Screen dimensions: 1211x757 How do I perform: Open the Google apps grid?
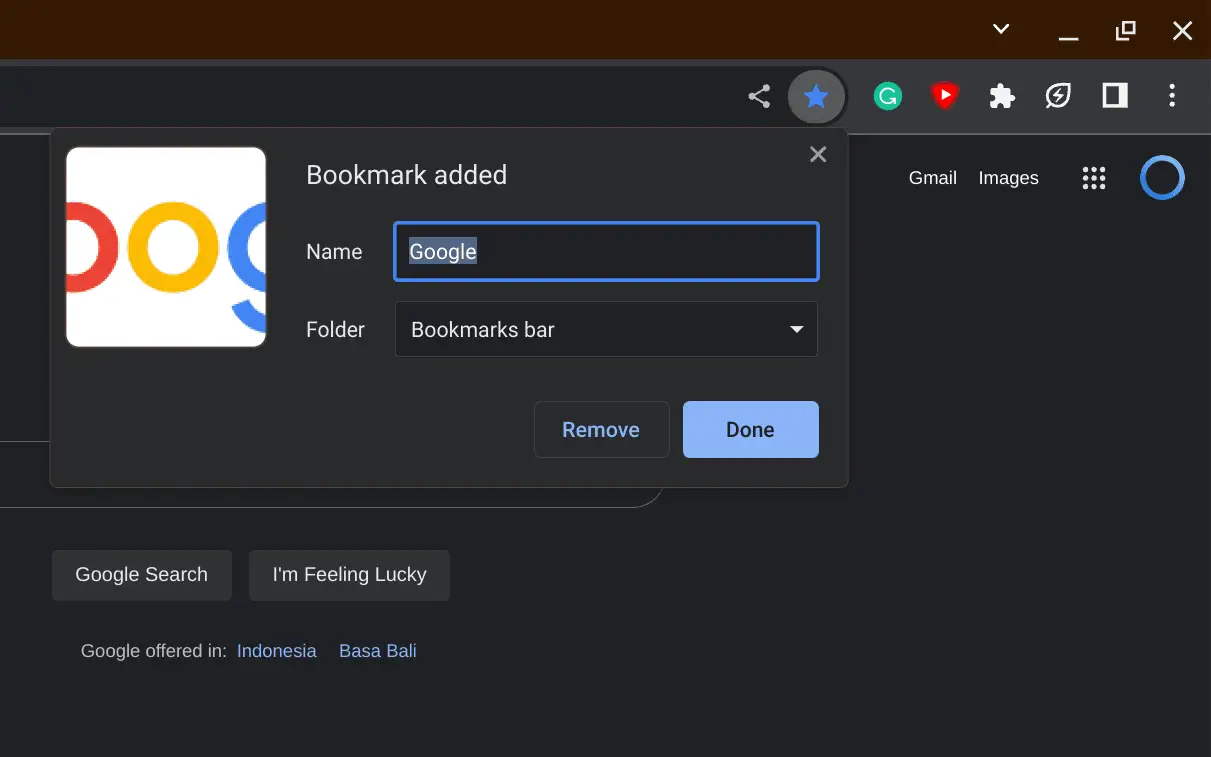pyautogui.click(x=1094, y=178)
